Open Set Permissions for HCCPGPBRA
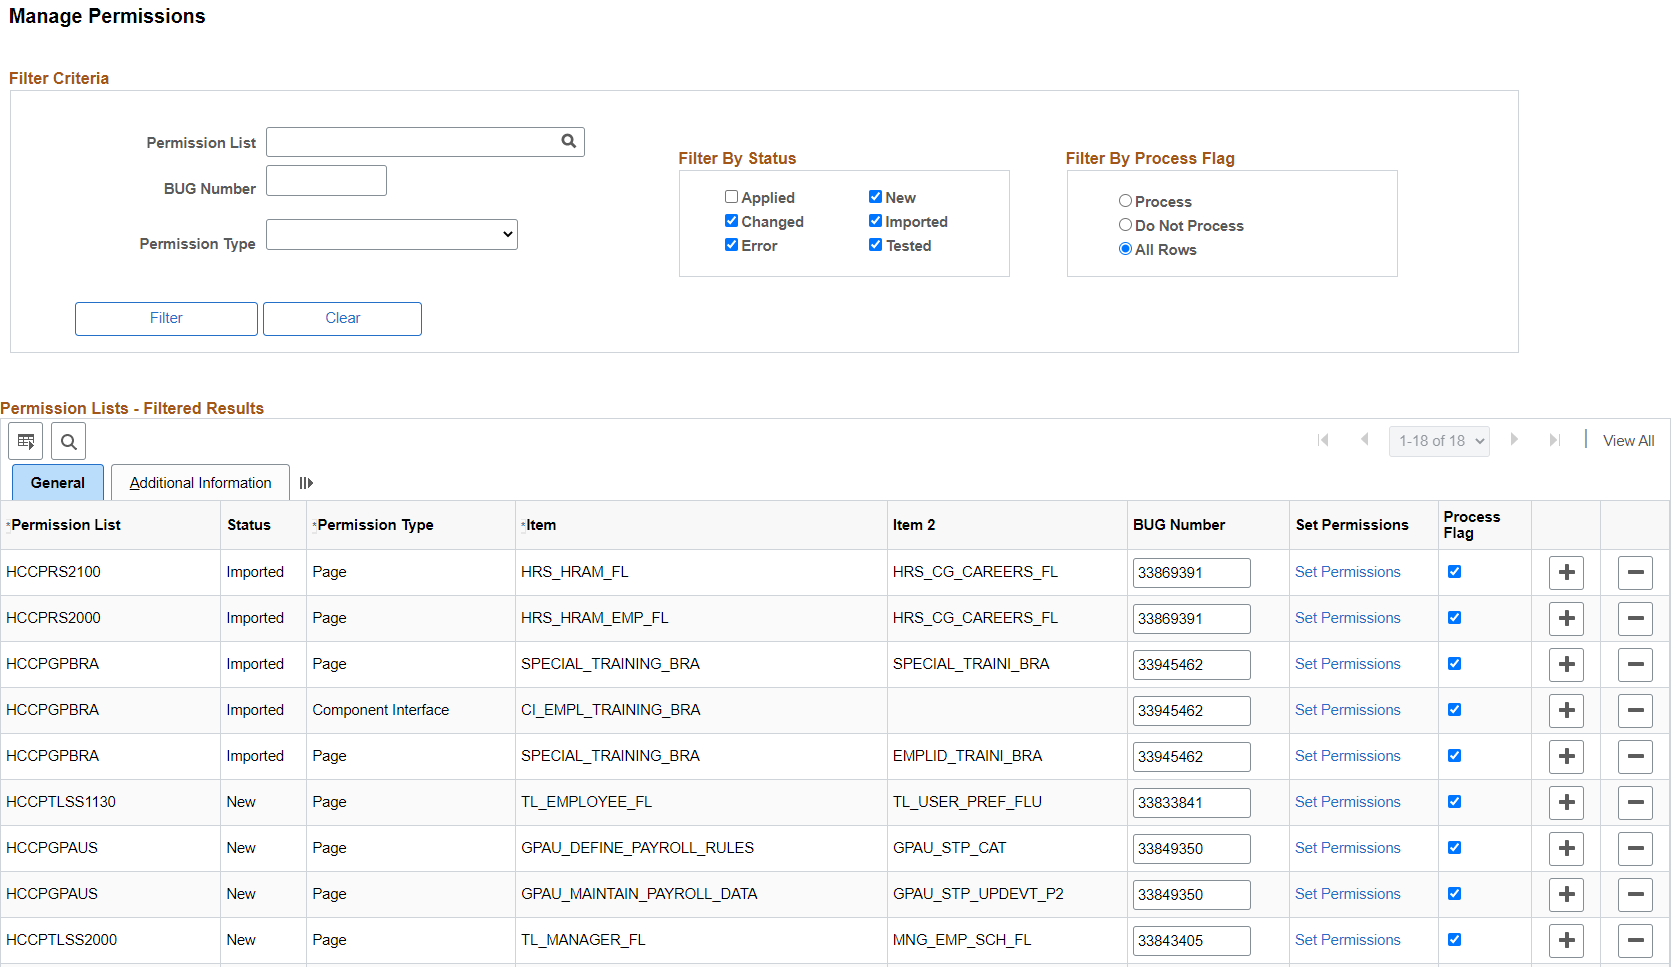 1348,664
